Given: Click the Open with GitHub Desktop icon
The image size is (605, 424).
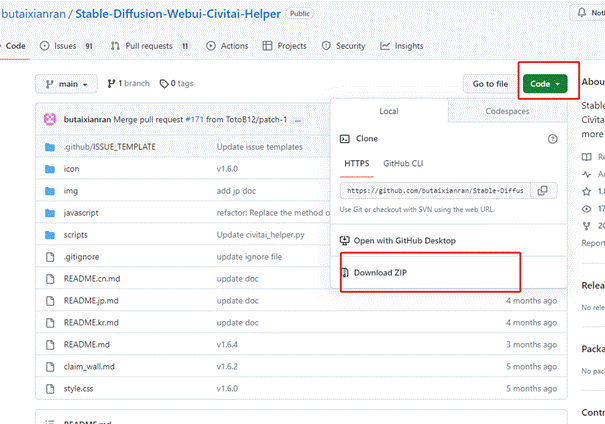Looking at the screenshot, I should point(345,241).
